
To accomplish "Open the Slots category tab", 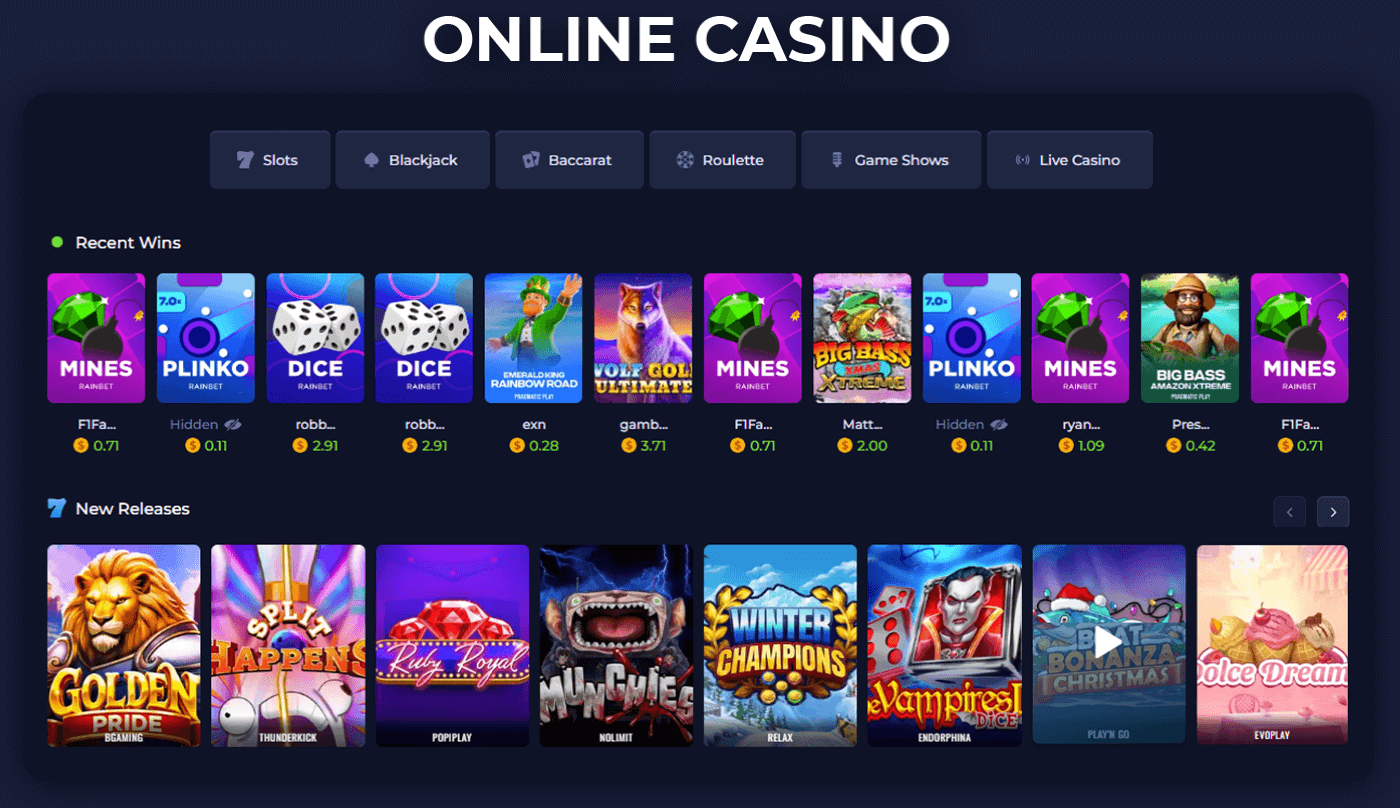I will [270, 160].
